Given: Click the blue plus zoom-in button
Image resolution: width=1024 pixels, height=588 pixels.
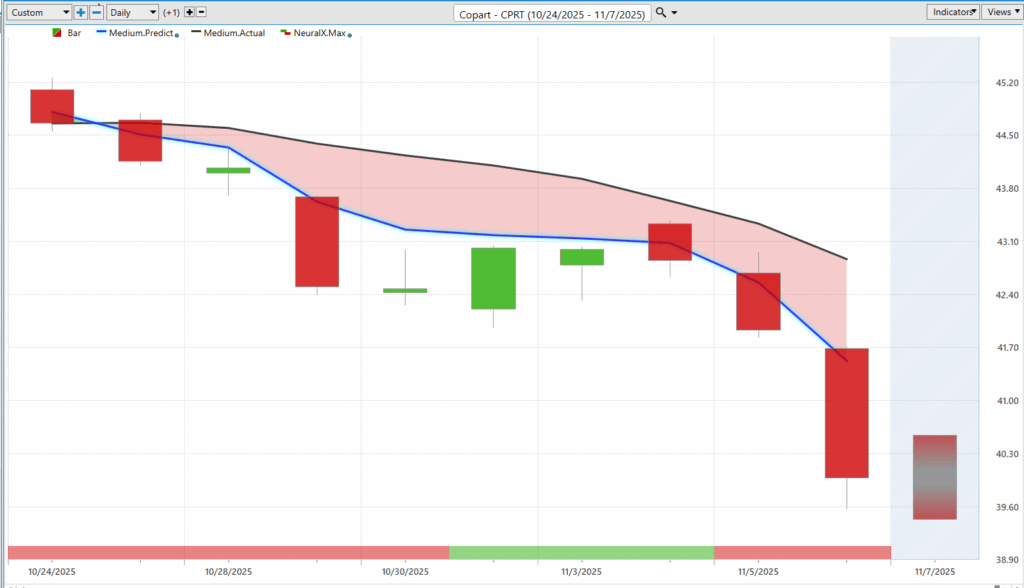Looking at the screenshot, I should click(x=81, y=12).
